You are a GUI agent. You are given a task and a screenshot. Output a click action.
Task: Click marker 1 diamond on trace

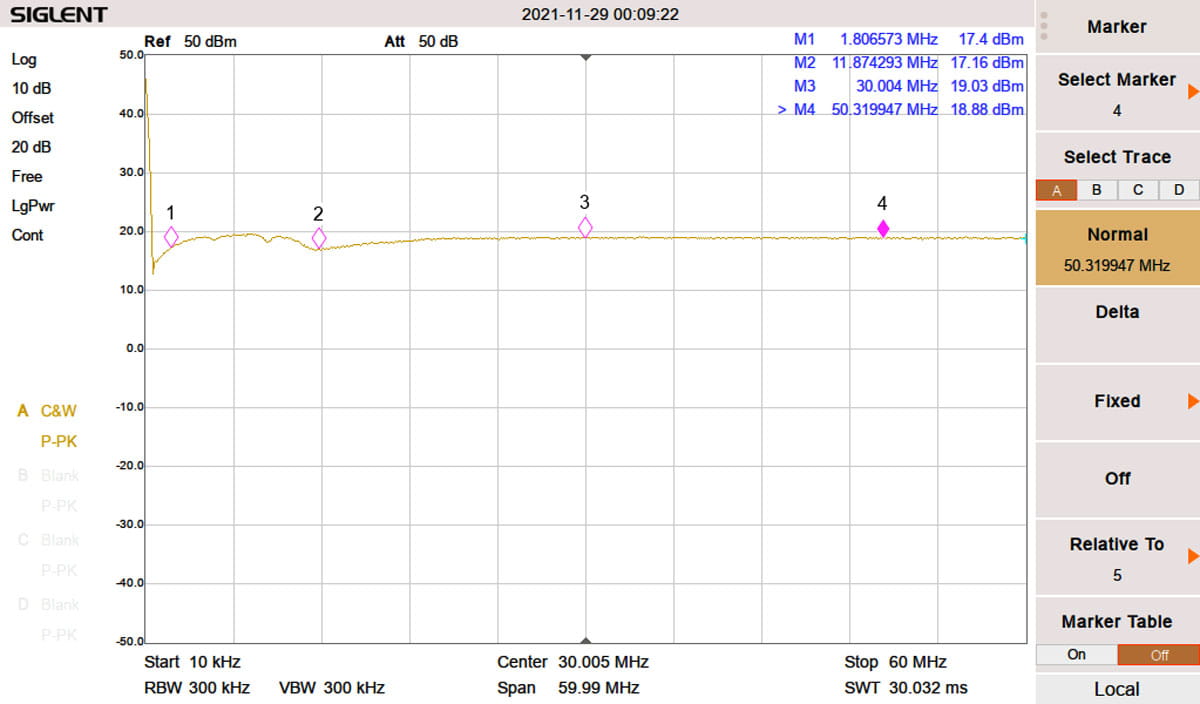(171, 237)
